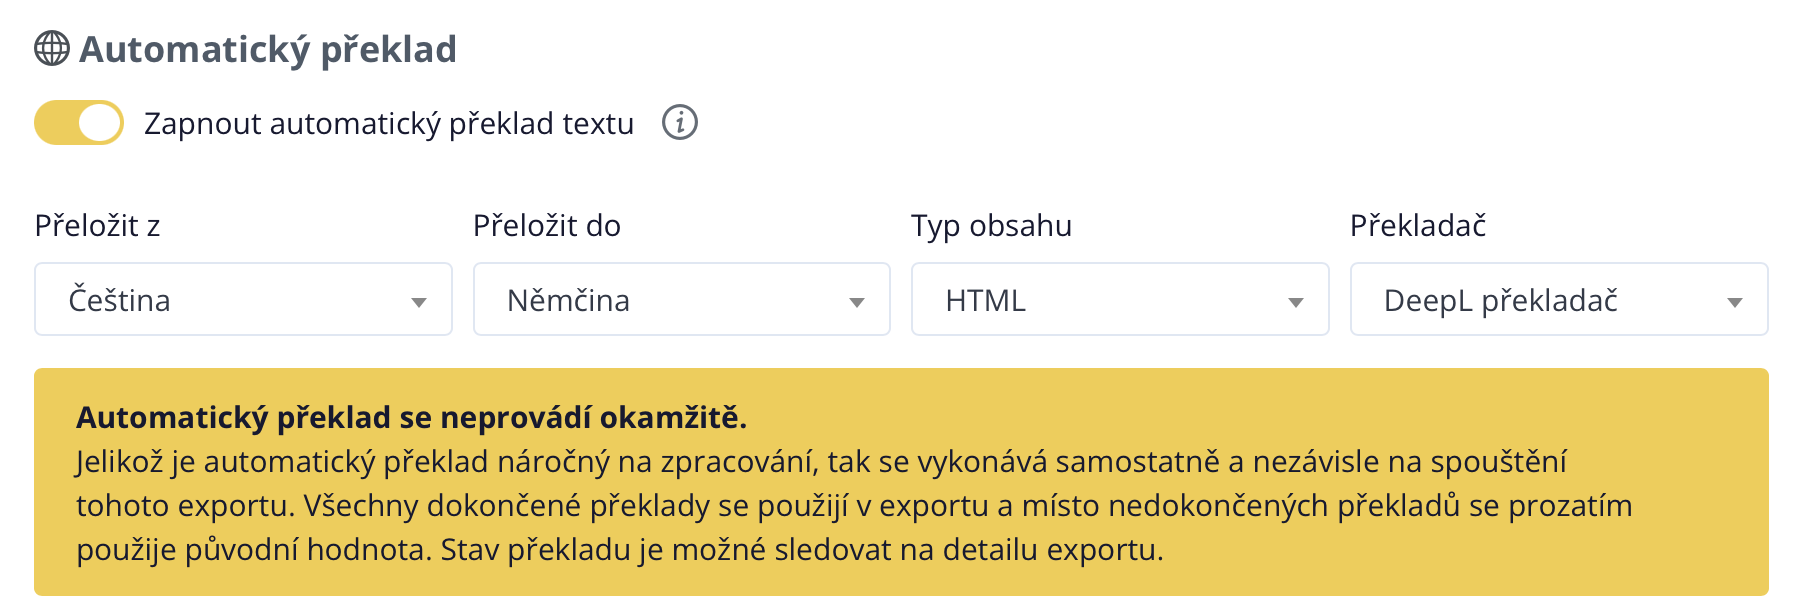The width and height of the screenshot is (1804, 612).
Task: Click the Přeložit do field label
Action: click(x=547, y=226)
